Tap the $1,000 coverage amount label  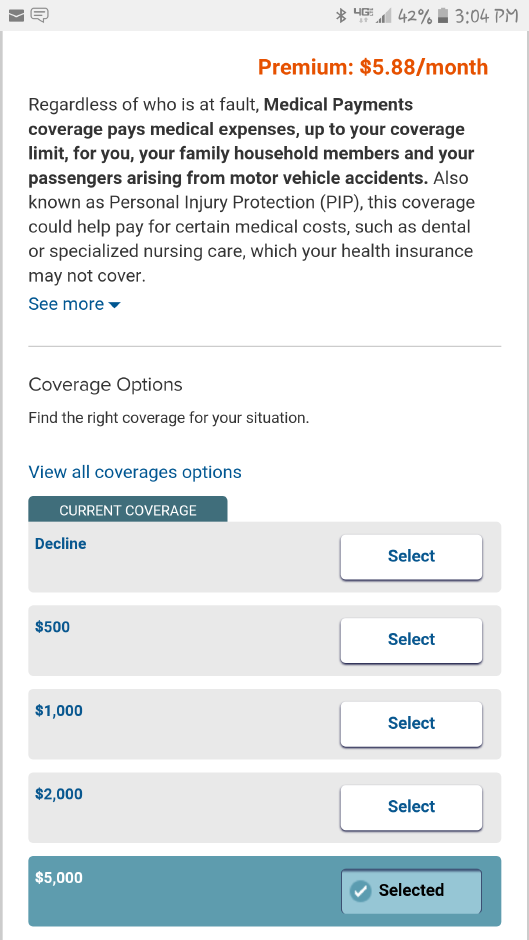pyautogui.click(x=59, y=710)
